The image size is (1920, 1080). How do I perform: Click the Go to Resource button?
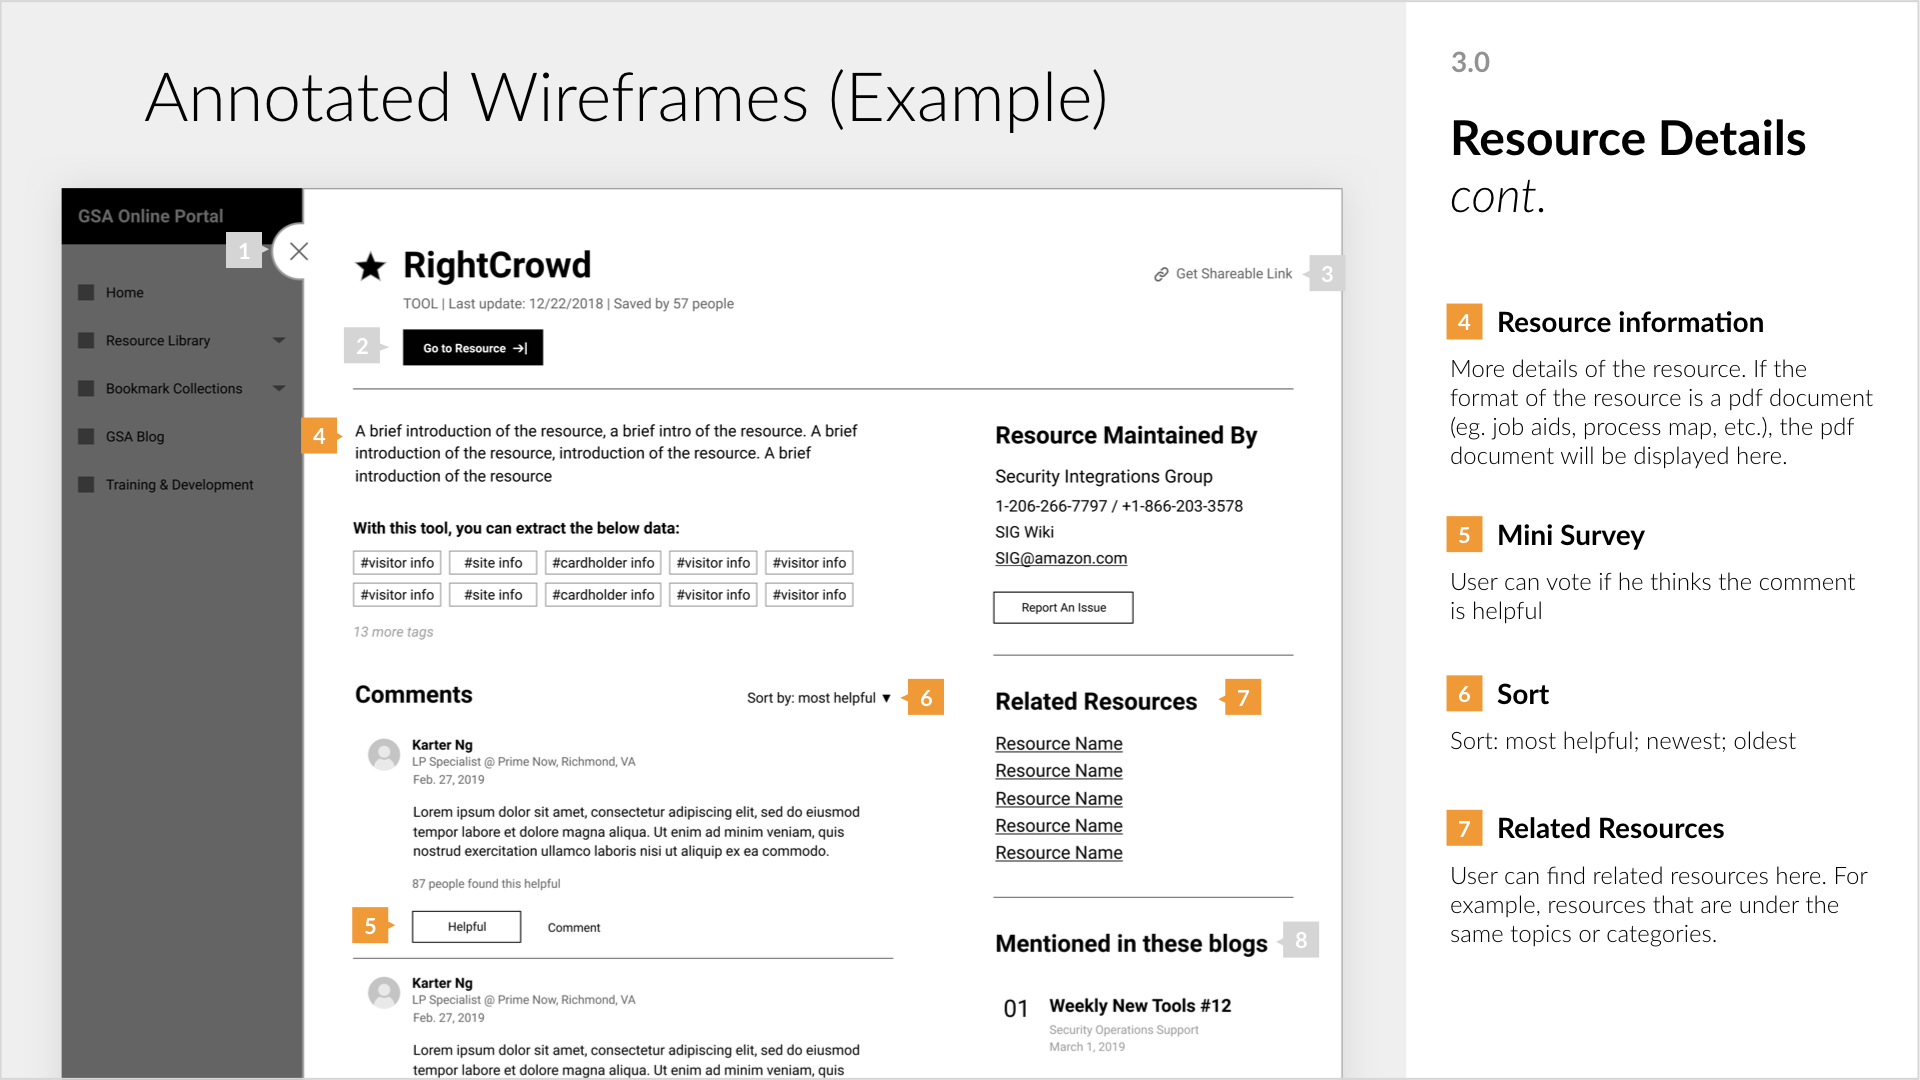point(473,348)
